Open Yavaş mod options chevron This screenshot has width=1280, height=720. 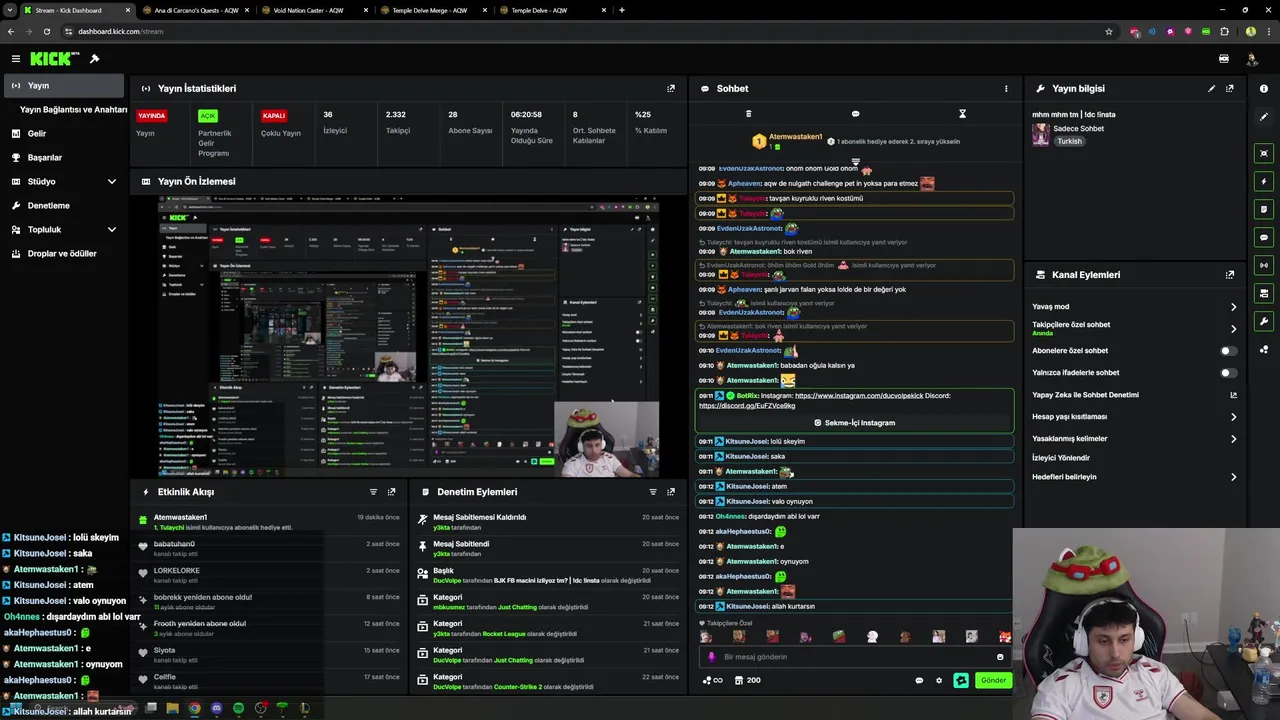pos(1233,307)
